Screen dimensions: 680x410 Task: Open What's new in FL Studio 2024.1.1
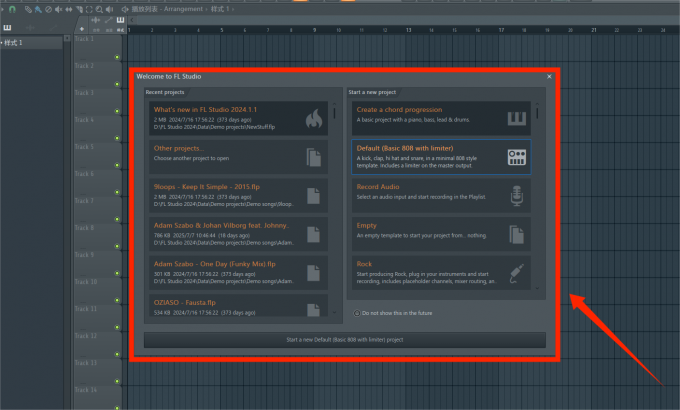(239, 118)
